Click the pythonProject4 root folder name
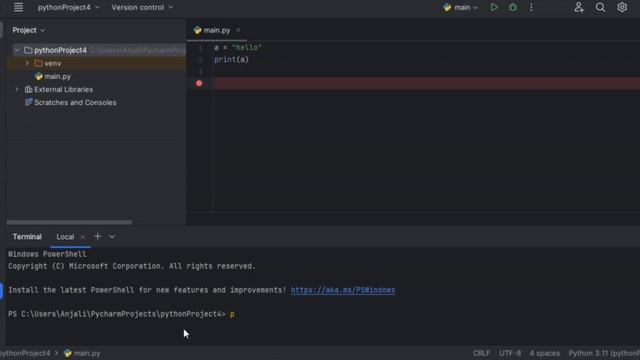 pyautogui.click(x=60, y=50)
